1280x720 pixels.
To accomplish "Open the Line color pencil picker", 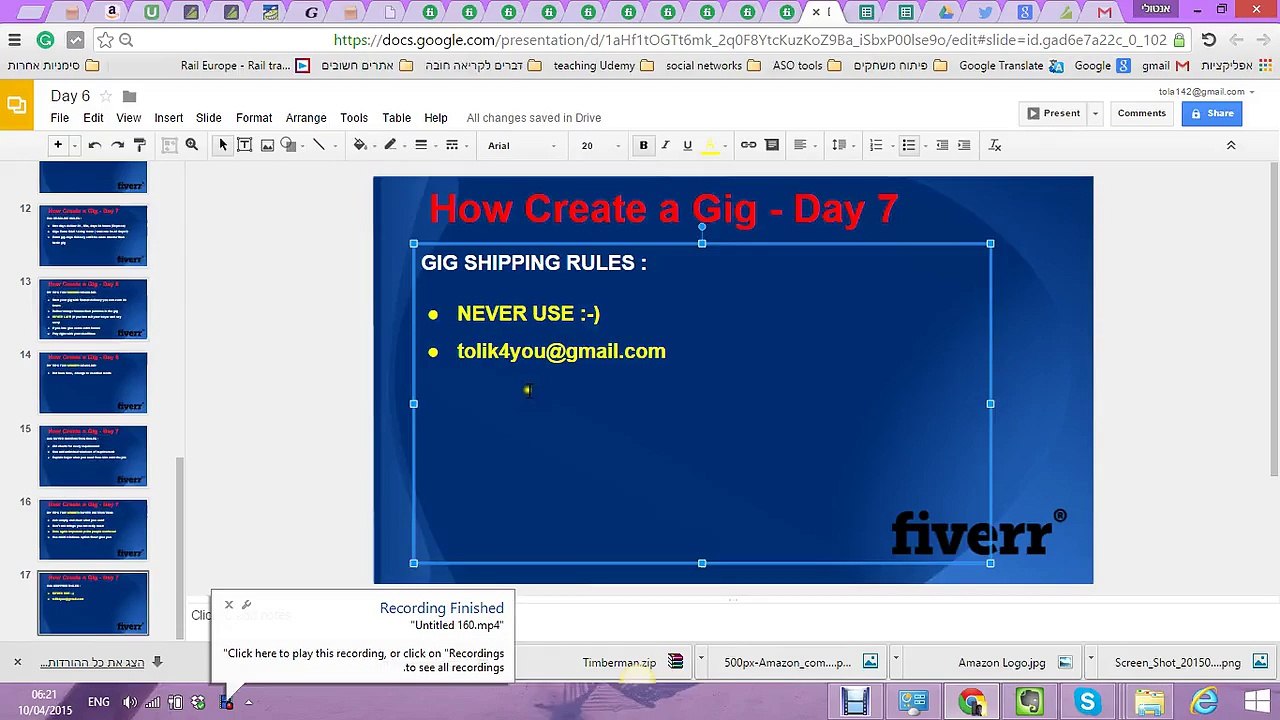I will (x=390, y=145).
